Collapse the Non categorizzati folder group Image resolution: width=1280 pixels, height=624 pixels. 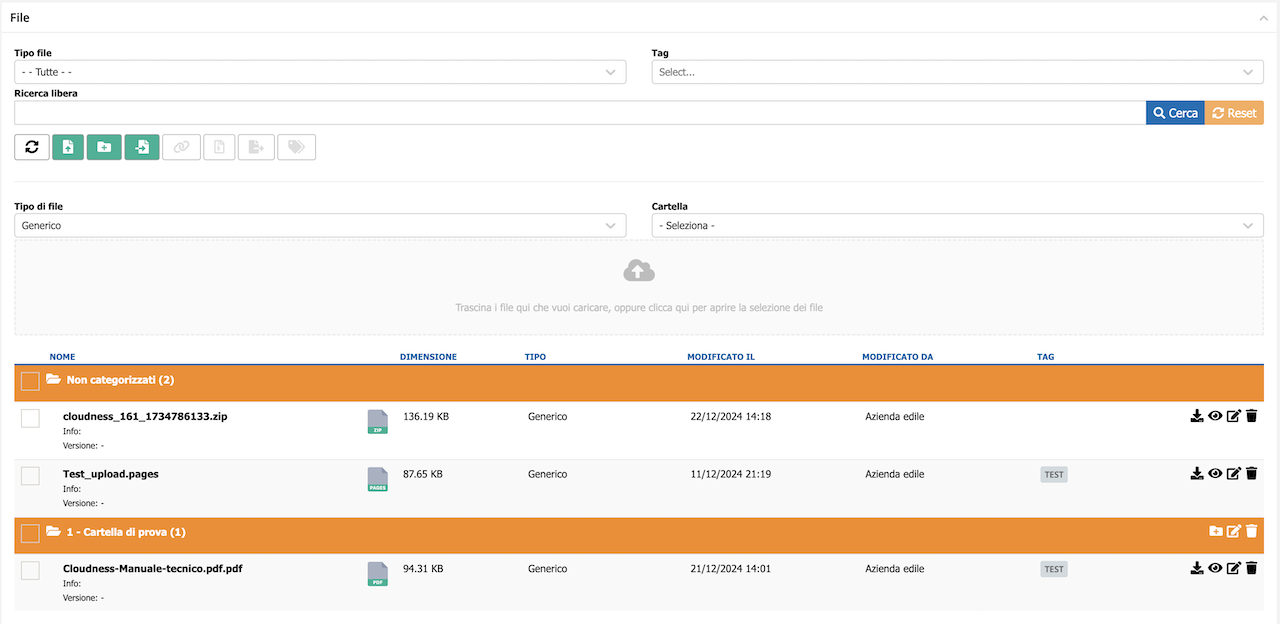tap(54, 380)
